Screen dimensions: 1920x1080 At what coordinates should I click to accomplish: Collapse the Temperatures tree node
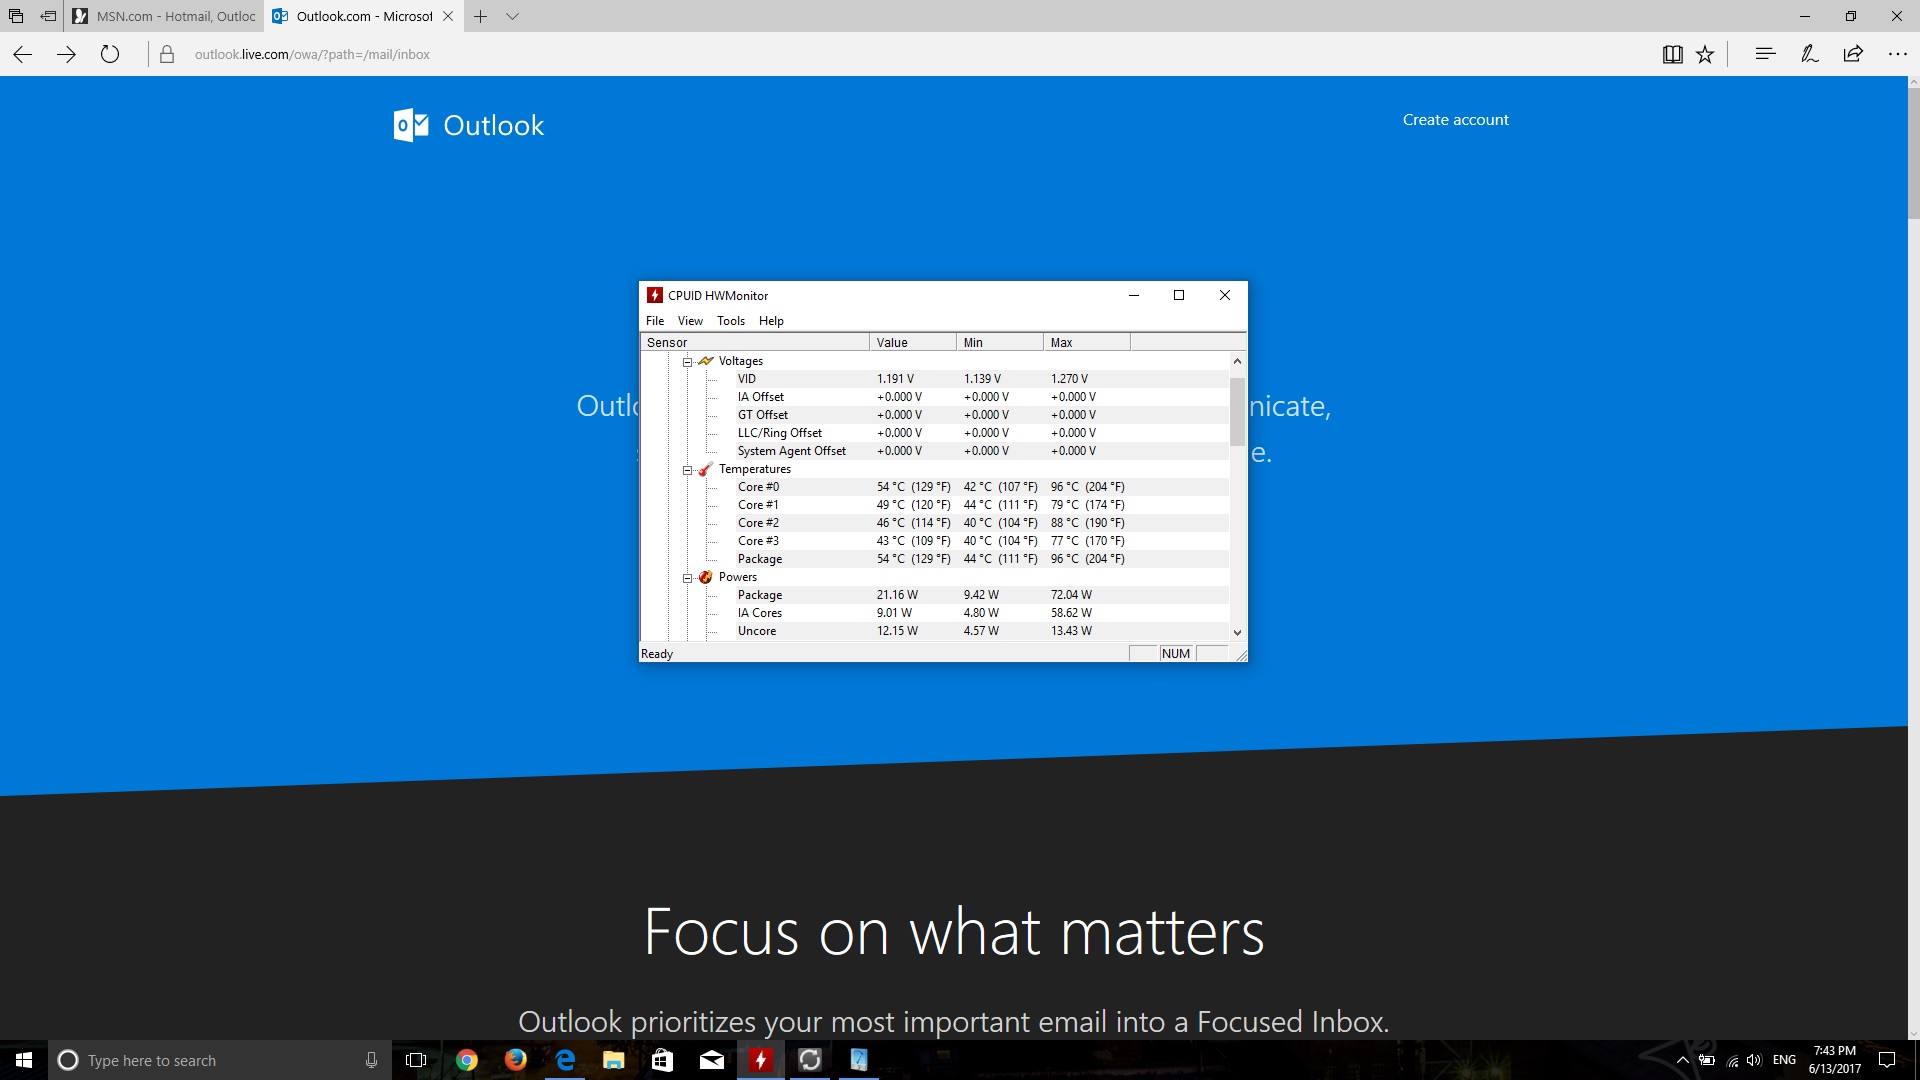point(688,470)
